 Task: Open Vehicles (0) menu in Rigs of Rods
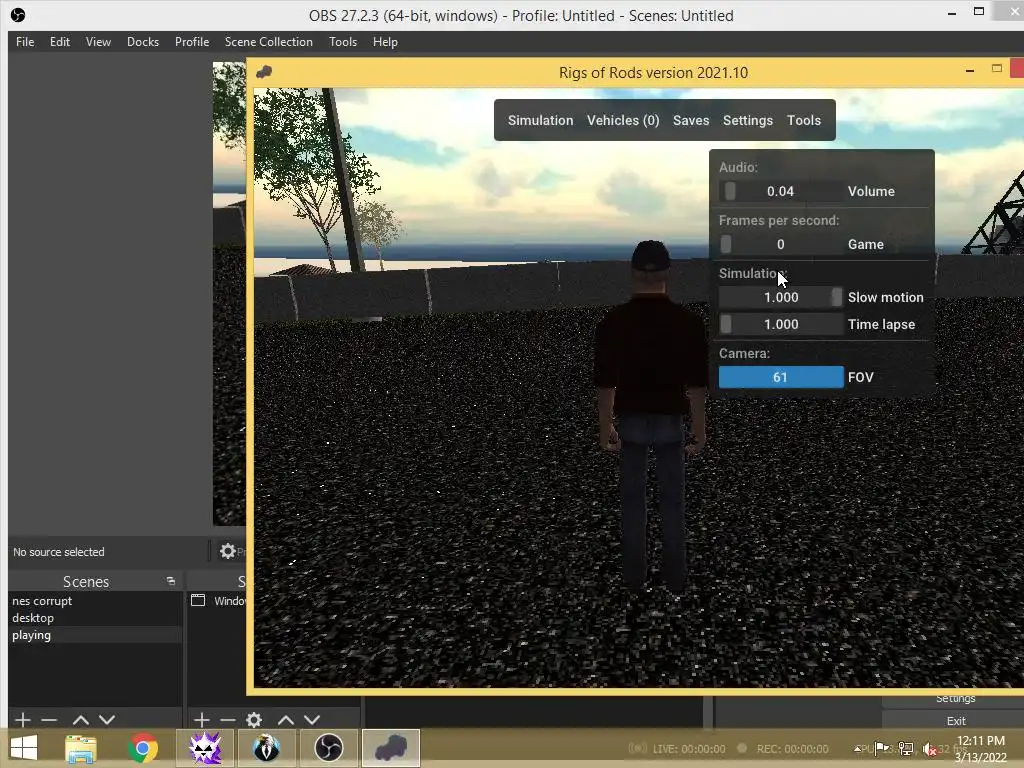click(623, 120)
